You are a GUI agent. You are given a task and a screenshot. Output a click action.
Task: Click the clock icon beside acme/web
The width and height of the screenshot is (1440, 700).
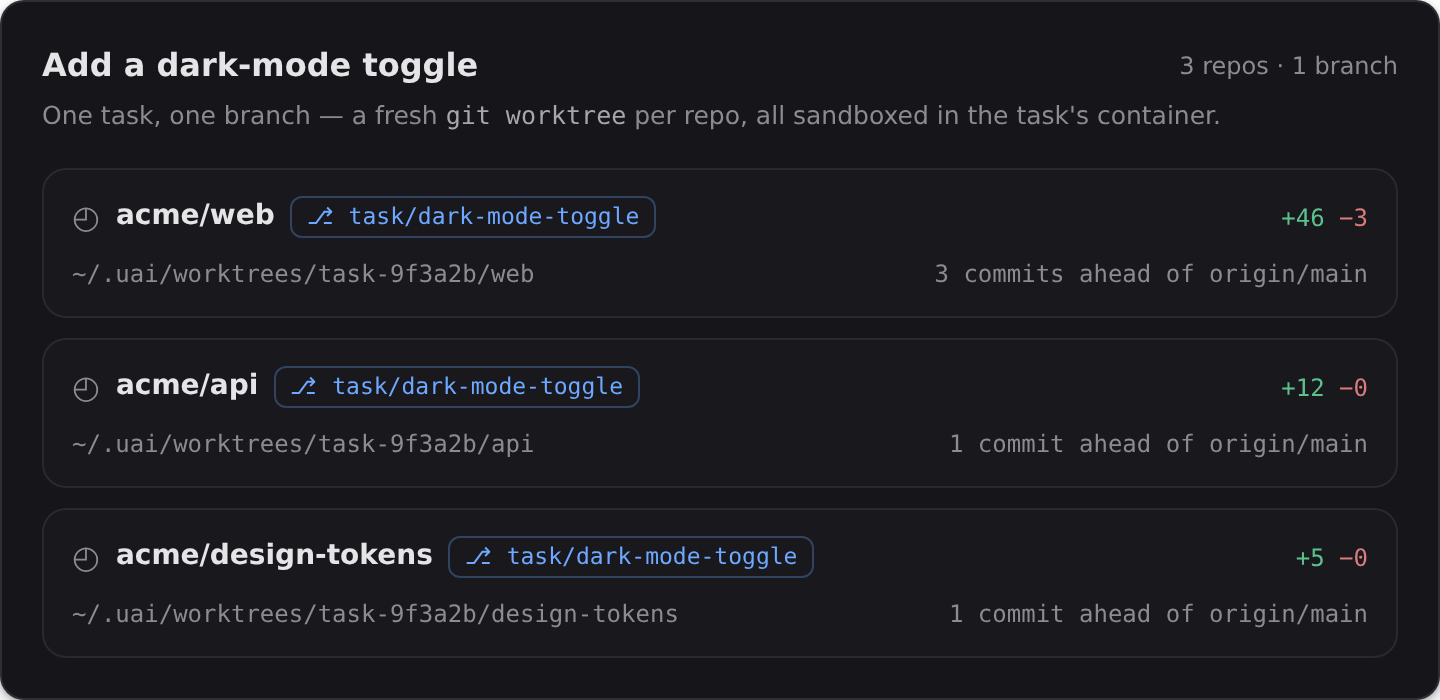pos(86,219)
